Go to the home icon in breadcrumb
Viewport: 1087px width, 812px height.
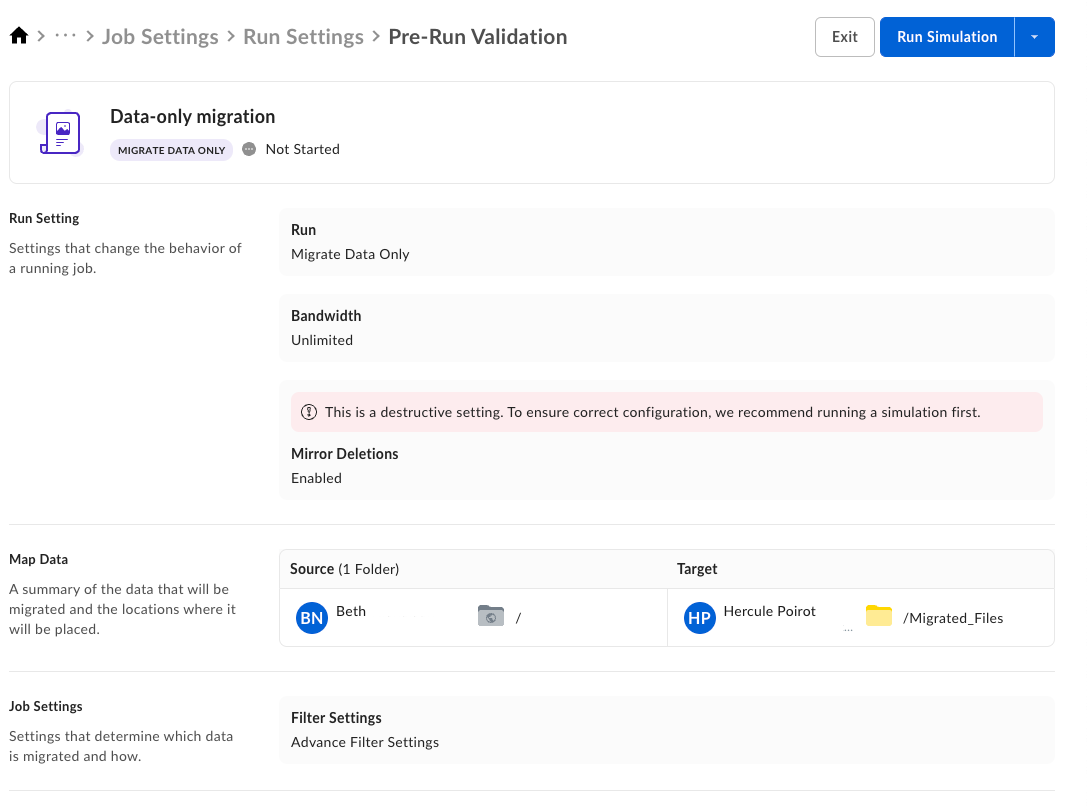pos(19,37)
